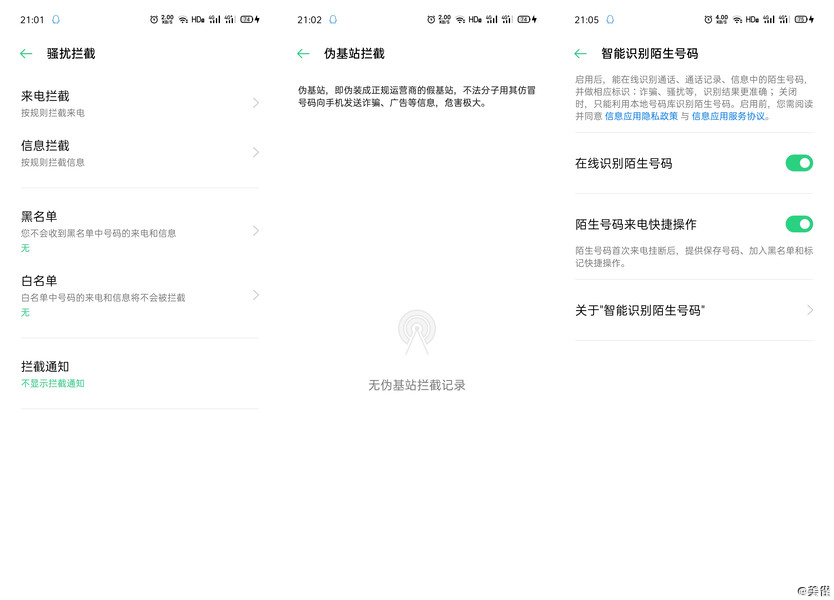This screenshot has width=834, height=600.
Task: Turn off 陌生号码来电快捷操作
Action: pyautogui.click(x=799, y=224)
